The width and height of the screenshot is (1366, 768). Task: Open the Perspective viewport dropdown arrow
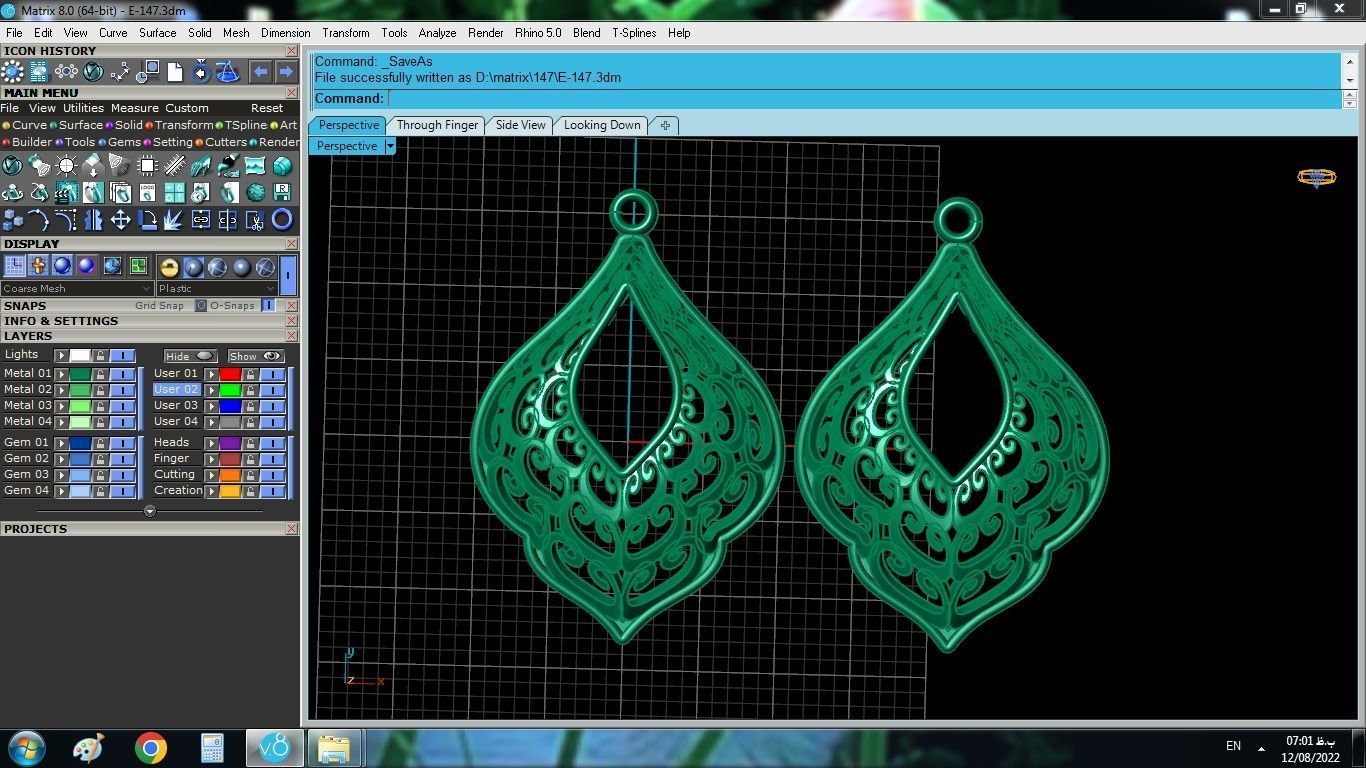click(x=390, y=146)
